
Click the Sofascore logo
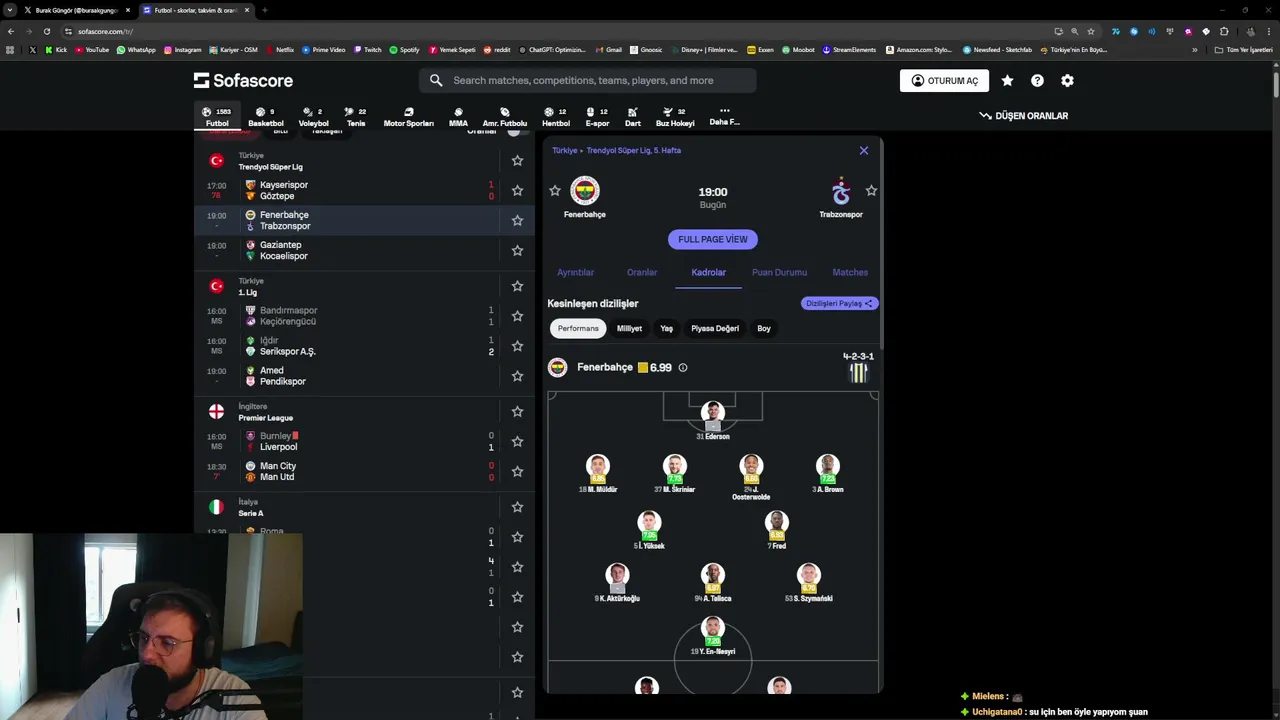(243, 80)
